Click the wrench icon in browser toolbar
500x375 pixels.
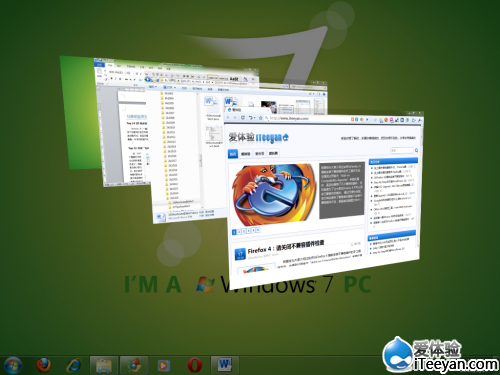[x=419, y=120]
